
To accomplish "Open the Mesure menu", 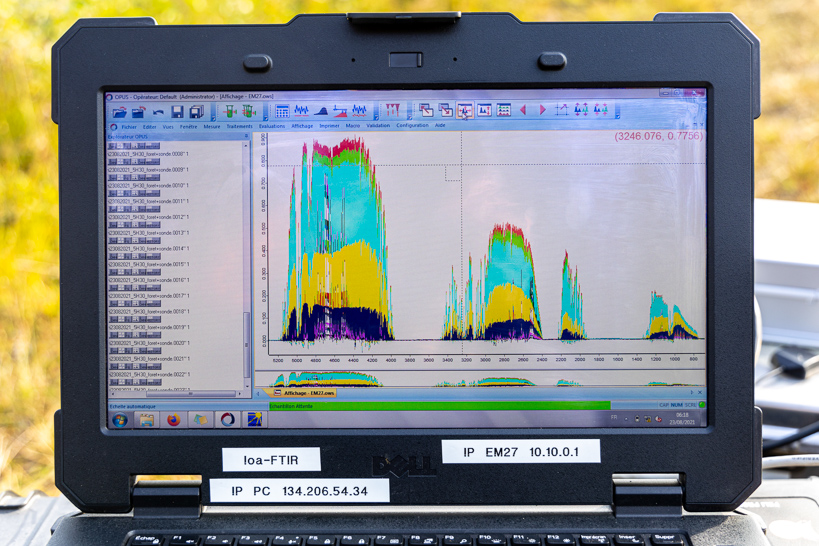I will pyautogui.click(x=212, y=126).
